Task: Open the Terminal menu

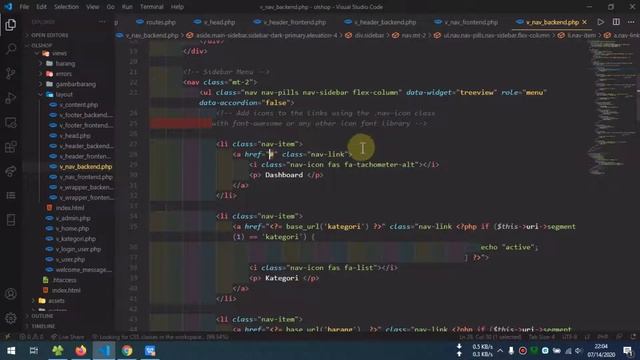Action: 152,7
